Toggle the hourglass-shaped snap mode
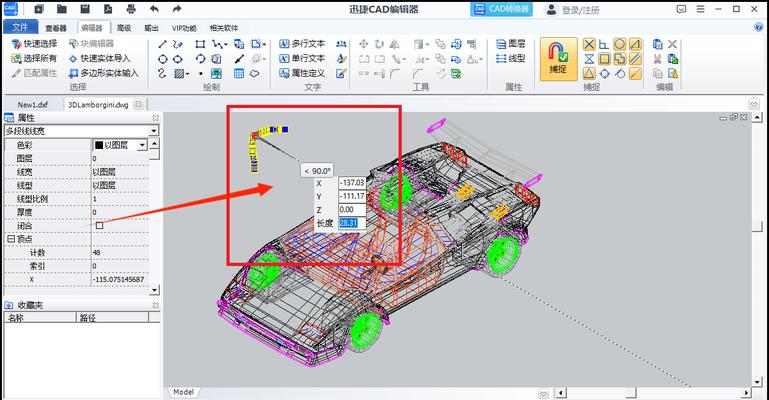 (x=589, y=59)
